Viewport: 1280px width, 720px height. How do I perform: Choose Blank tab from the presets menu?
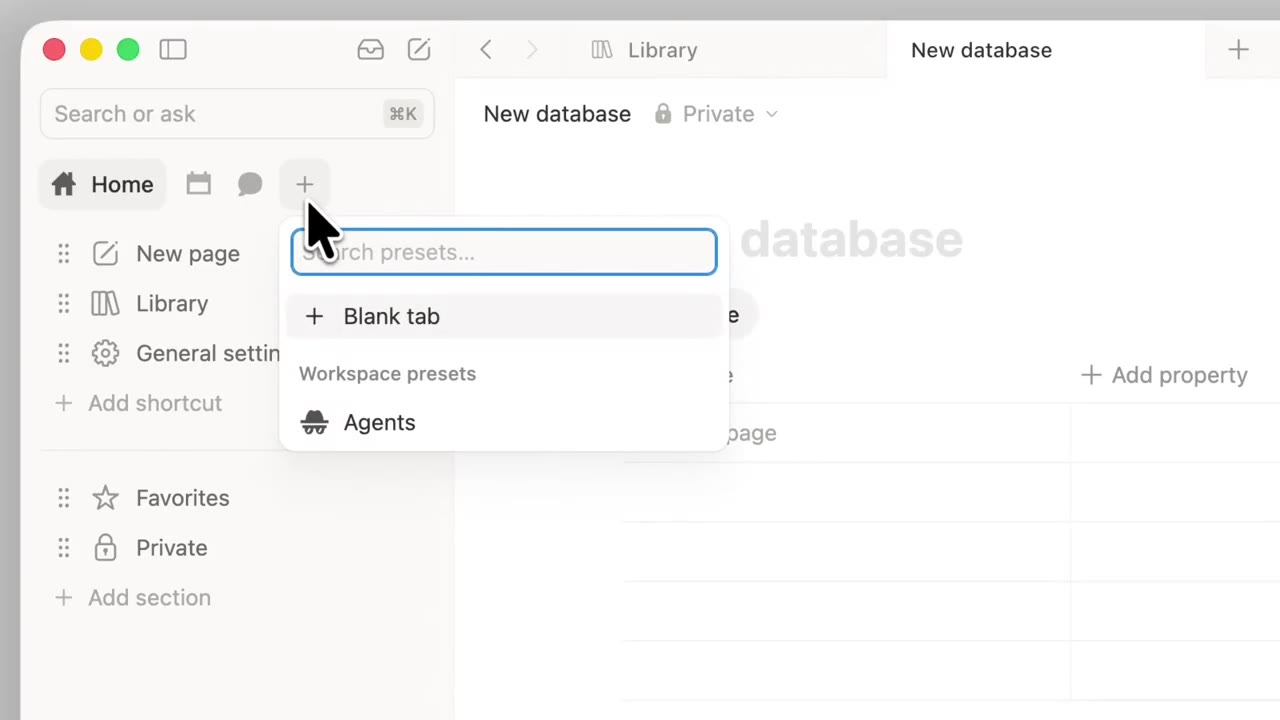coord(504,316)
